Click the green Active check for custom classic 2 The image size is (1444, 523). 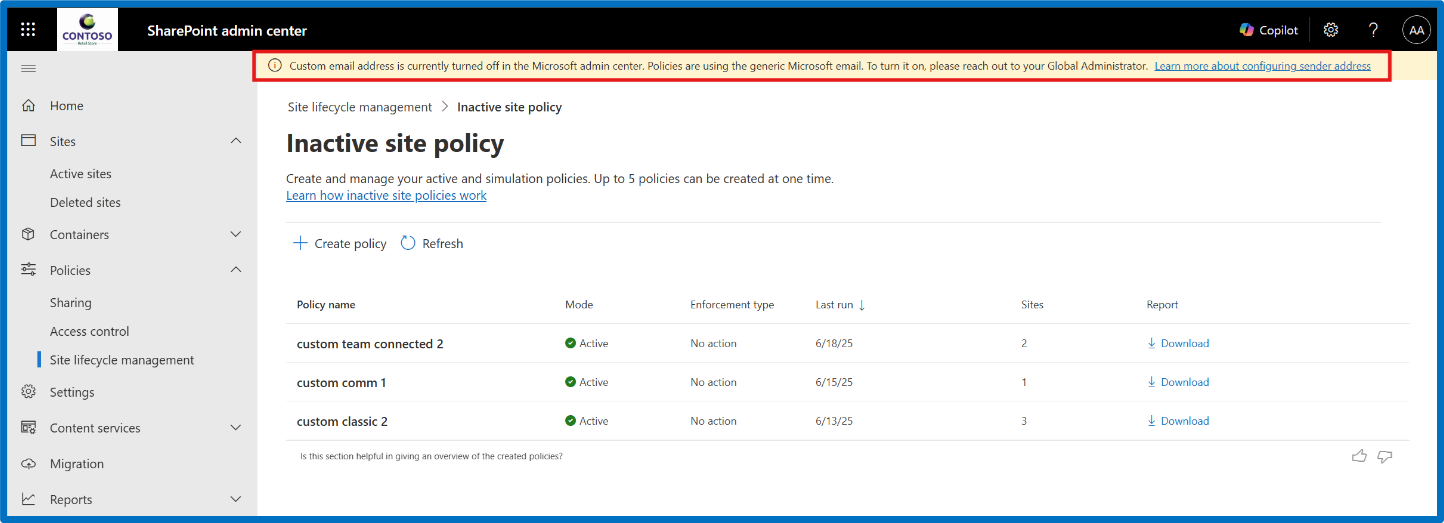click(570, 421)
